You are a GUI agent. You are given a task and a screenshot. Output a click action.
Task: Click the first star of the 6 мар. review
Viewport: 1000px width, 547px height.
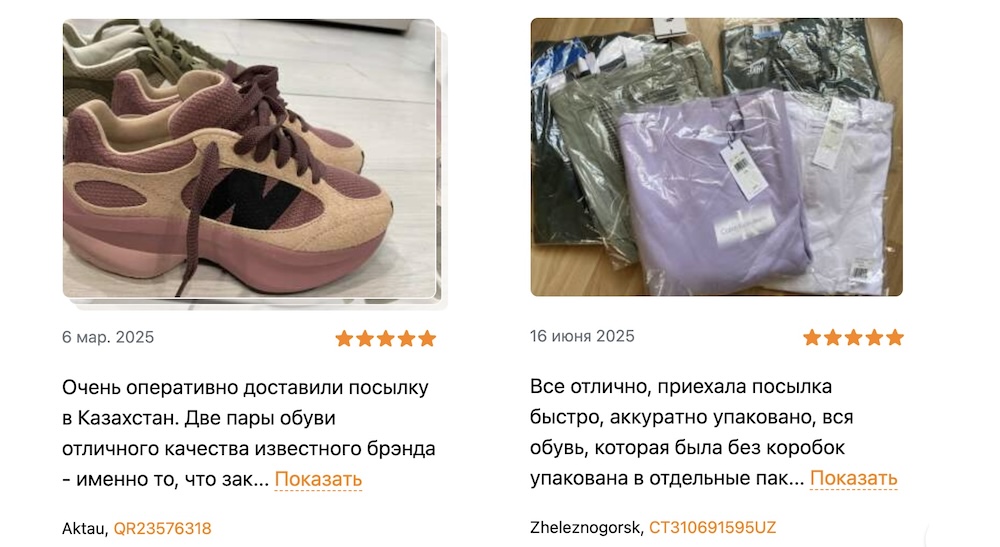[344, 338]
